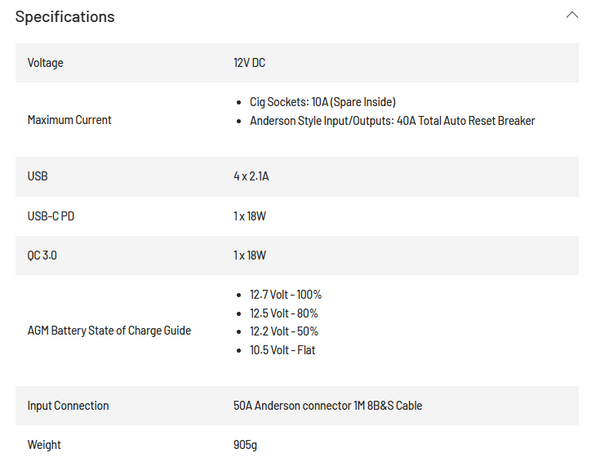Click the Specifications heading
The height and width of the screenshot is (471, 600).
(65, 17)
